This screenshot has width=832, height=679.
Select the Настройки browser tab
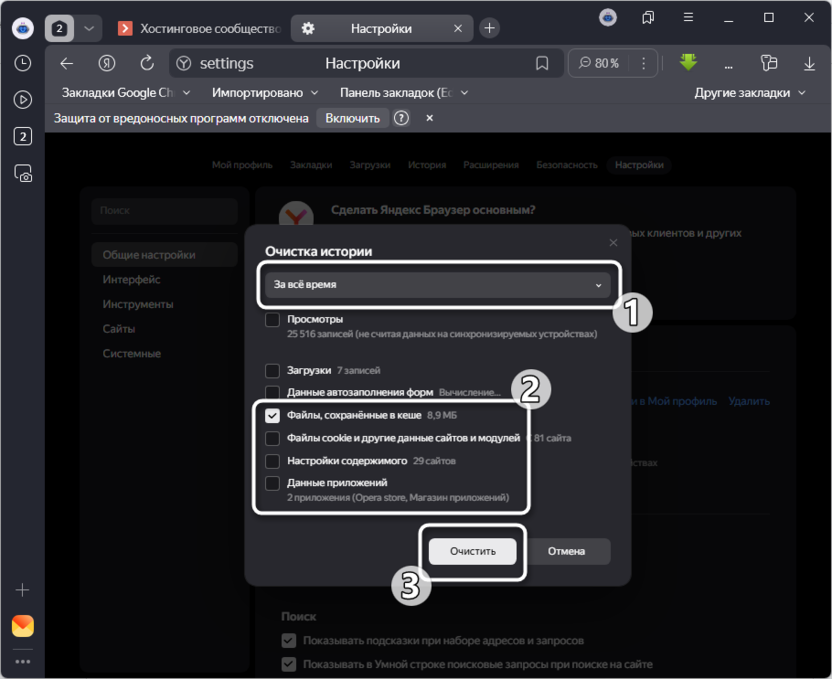coord(381,29)
